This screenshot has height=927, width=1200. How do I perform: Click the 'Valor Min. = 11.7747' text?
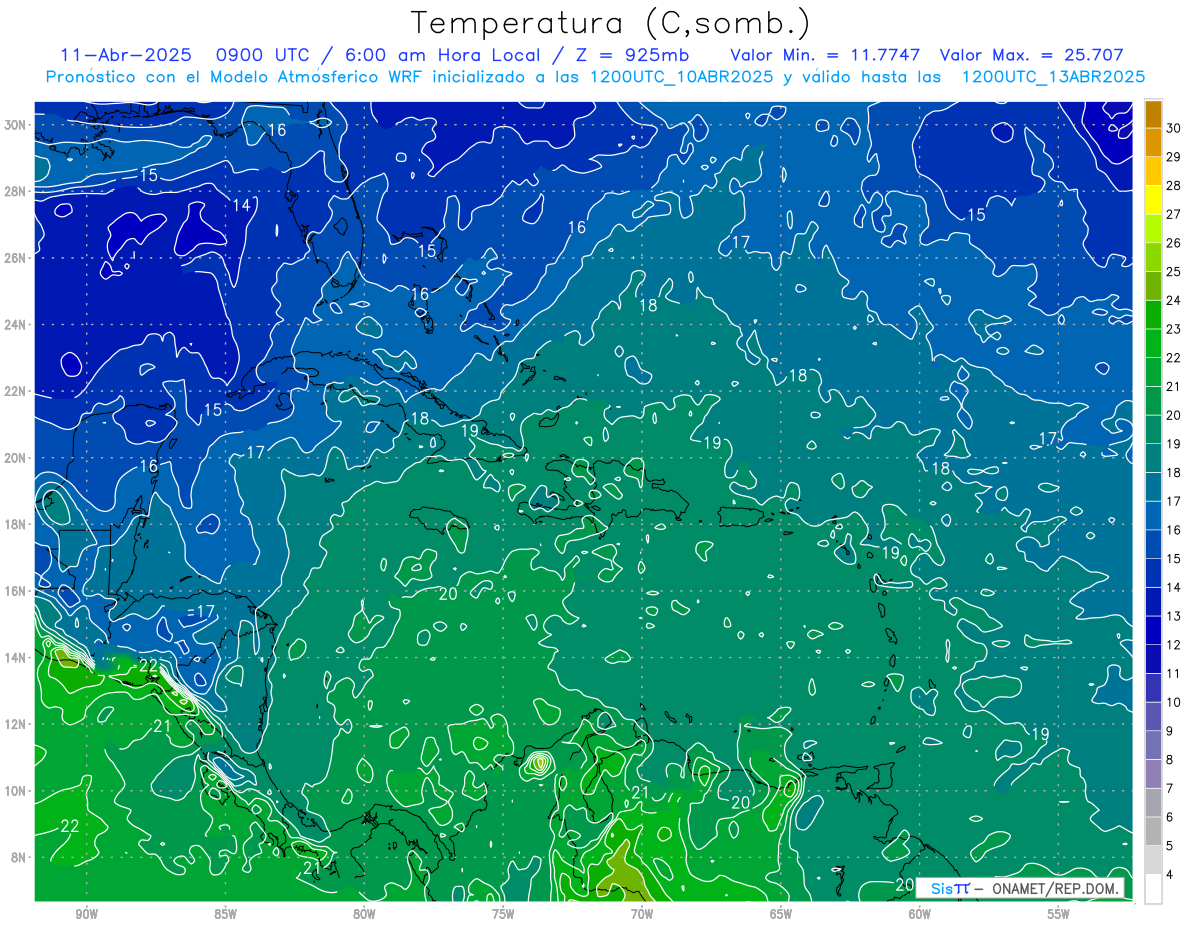pos(825,55)
